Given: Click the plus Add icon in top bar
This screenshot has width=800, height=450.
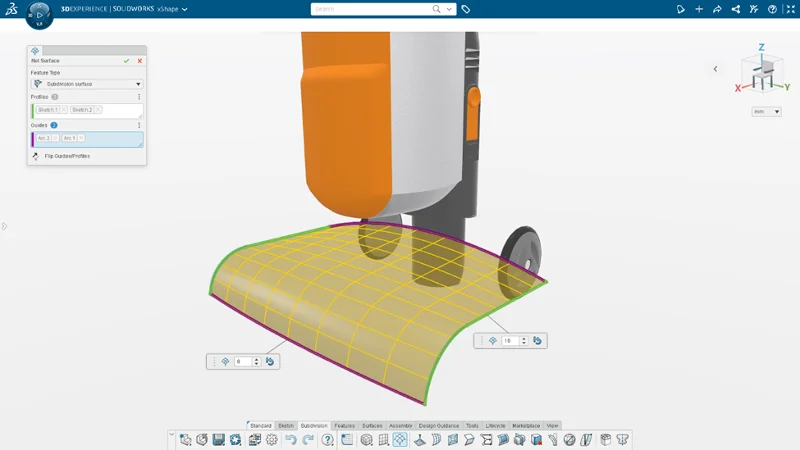Looking at the screenshot, I should pyautogui.click(x=699, y=9).
